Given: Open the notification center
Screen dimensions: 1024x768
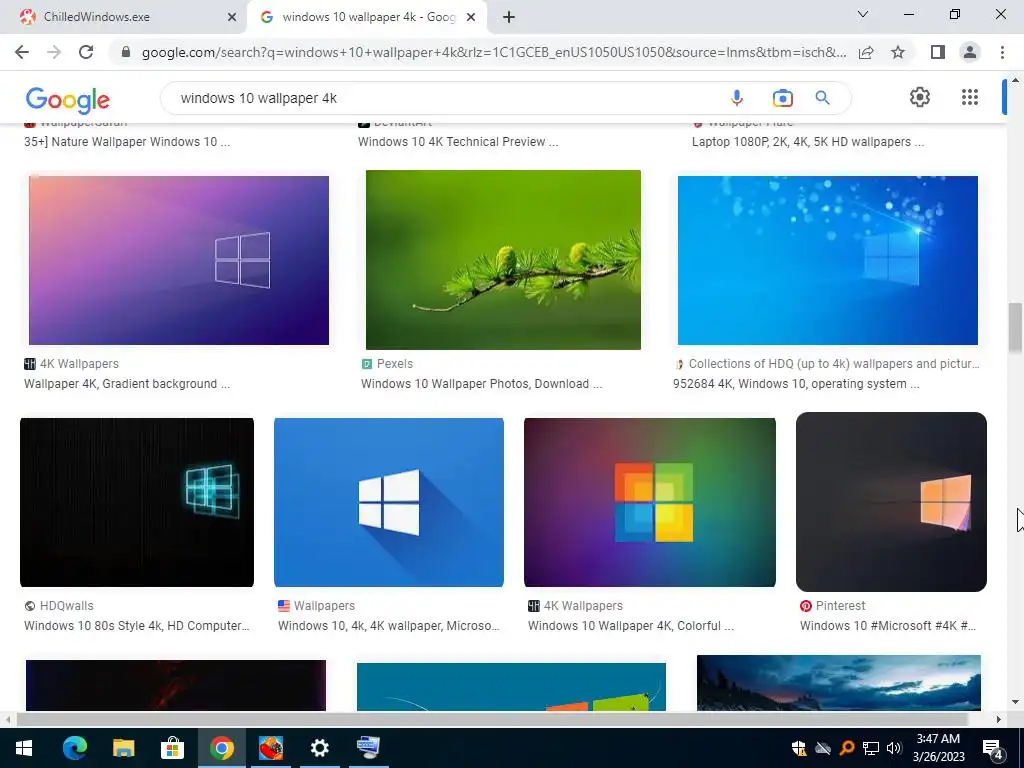Looking at the screenshot, I should (x=993, y=748).
